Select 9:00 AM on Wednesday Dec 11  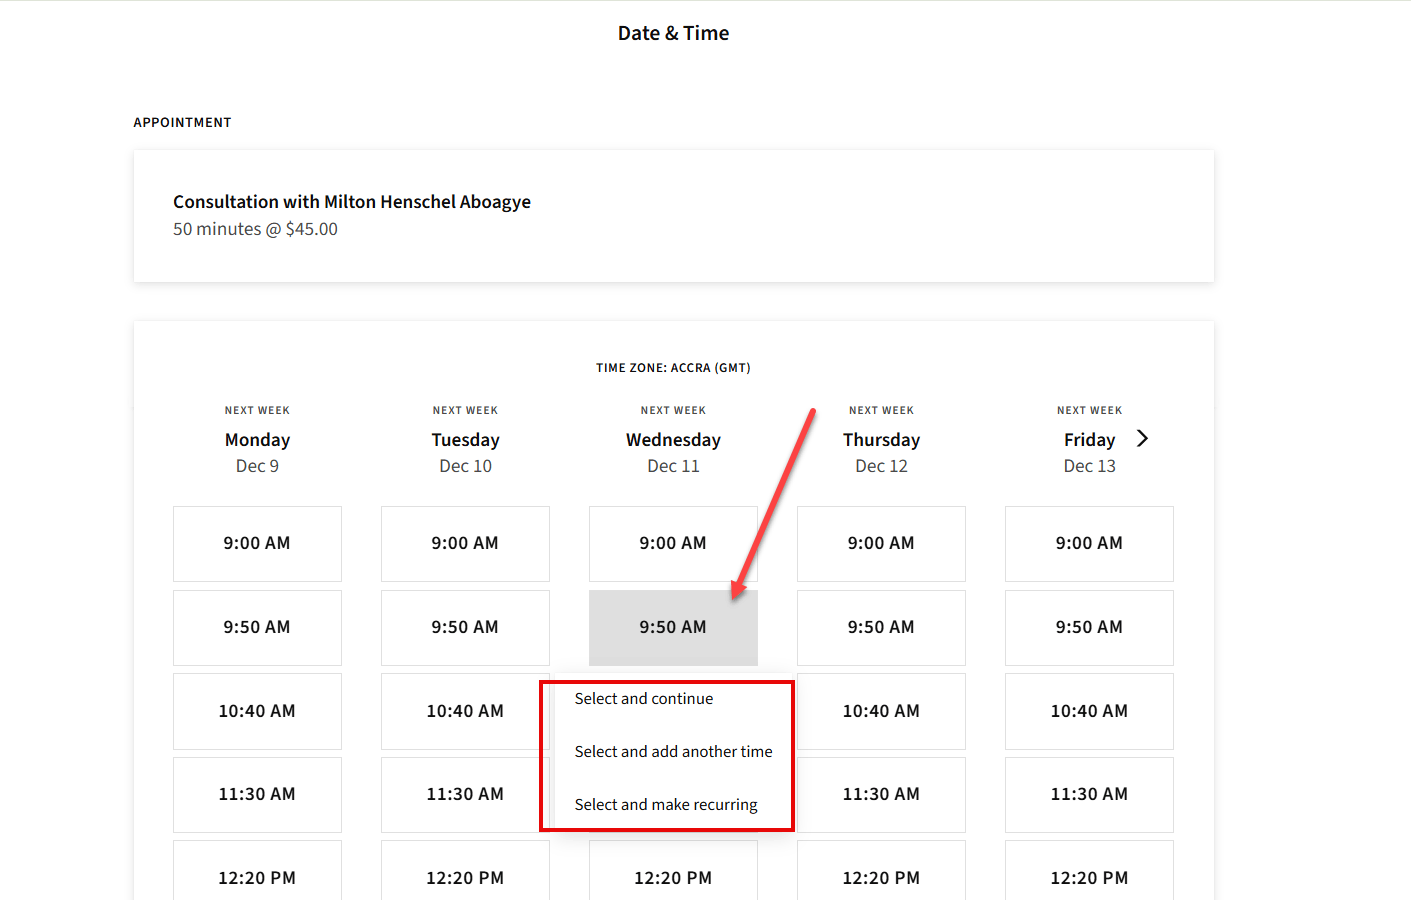click(x=673, y=543)
